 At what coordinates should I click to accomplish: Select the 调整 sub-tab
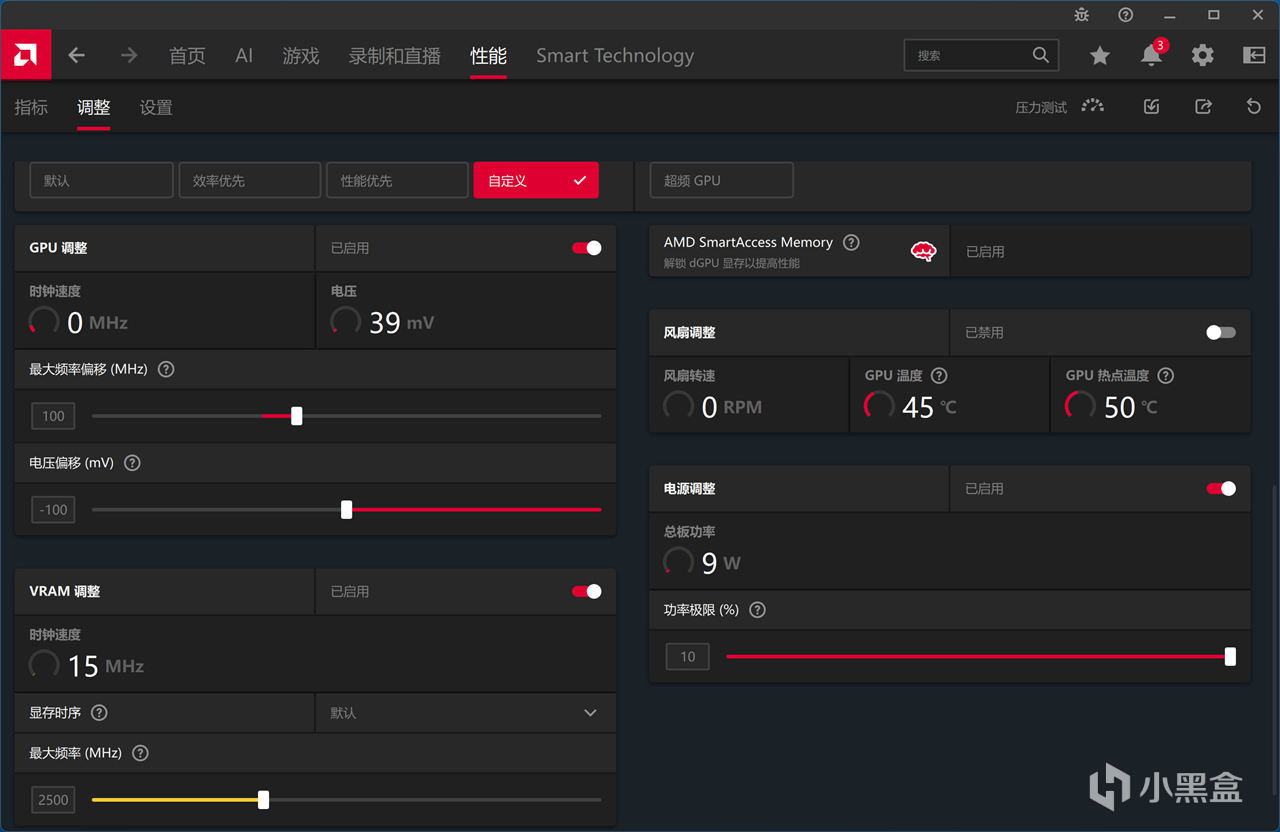point(94,107)
